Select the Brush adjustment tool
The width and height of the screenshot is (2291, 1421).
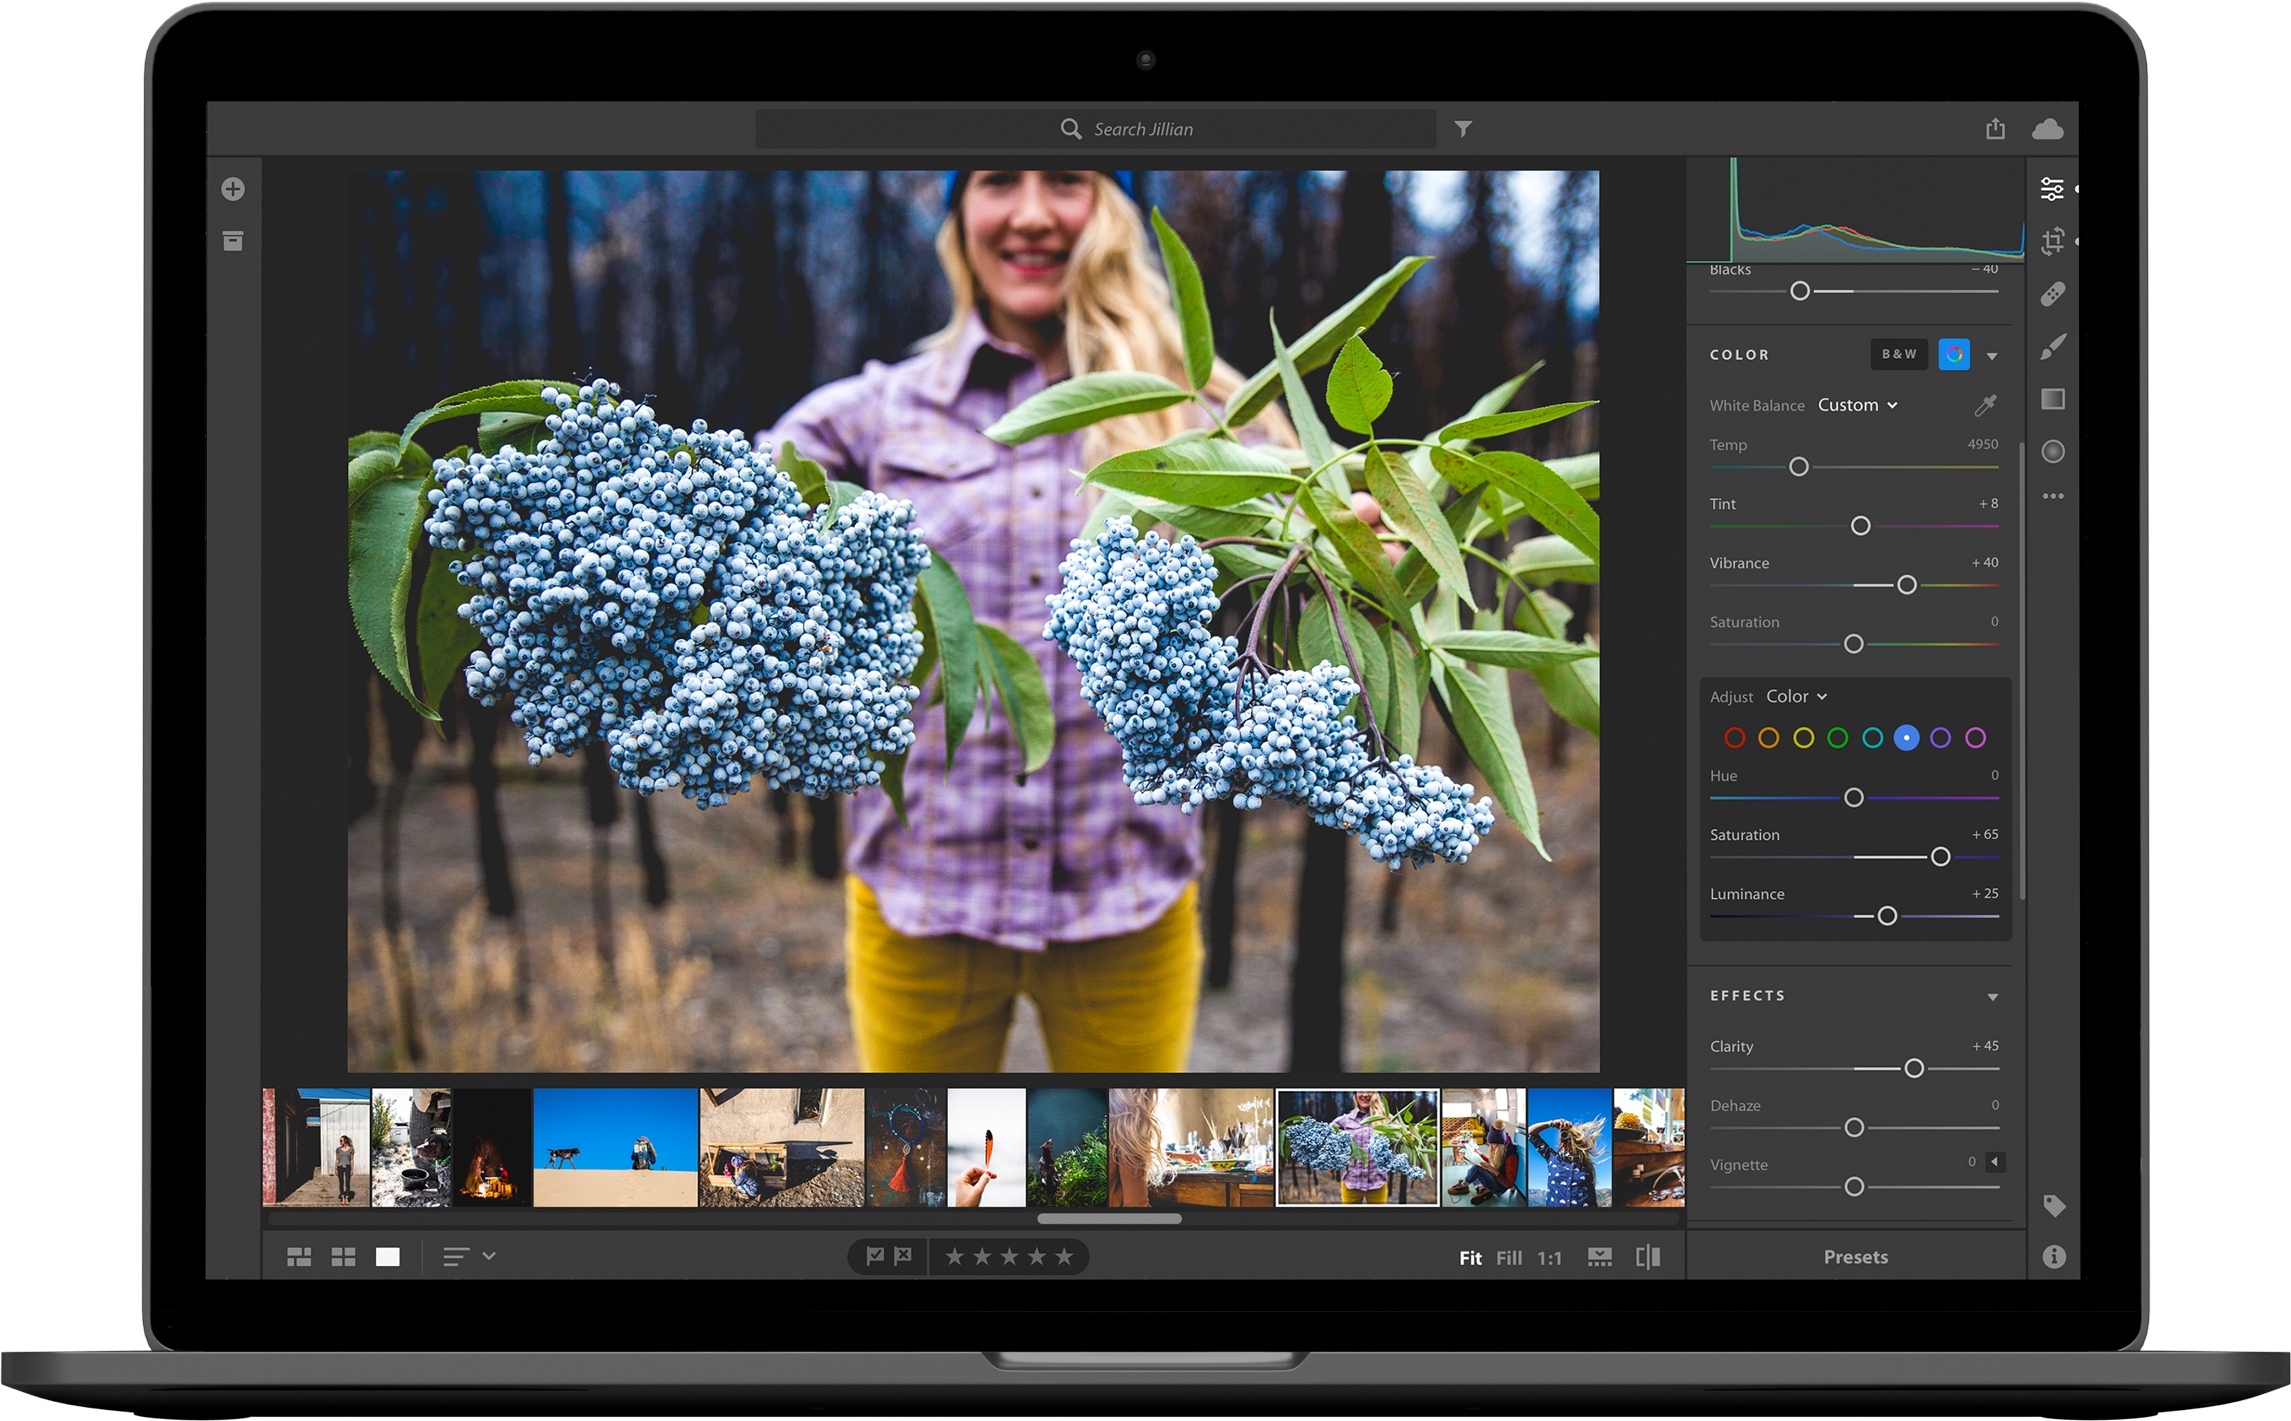[x=2052, y=347]
